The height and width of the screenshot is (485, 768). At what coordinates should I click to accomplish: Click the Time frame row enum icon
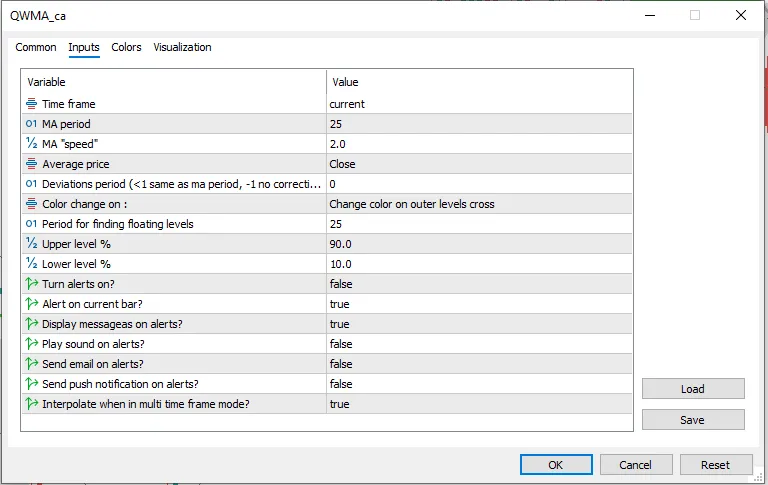pyautogui.click(x=31, y=103)
